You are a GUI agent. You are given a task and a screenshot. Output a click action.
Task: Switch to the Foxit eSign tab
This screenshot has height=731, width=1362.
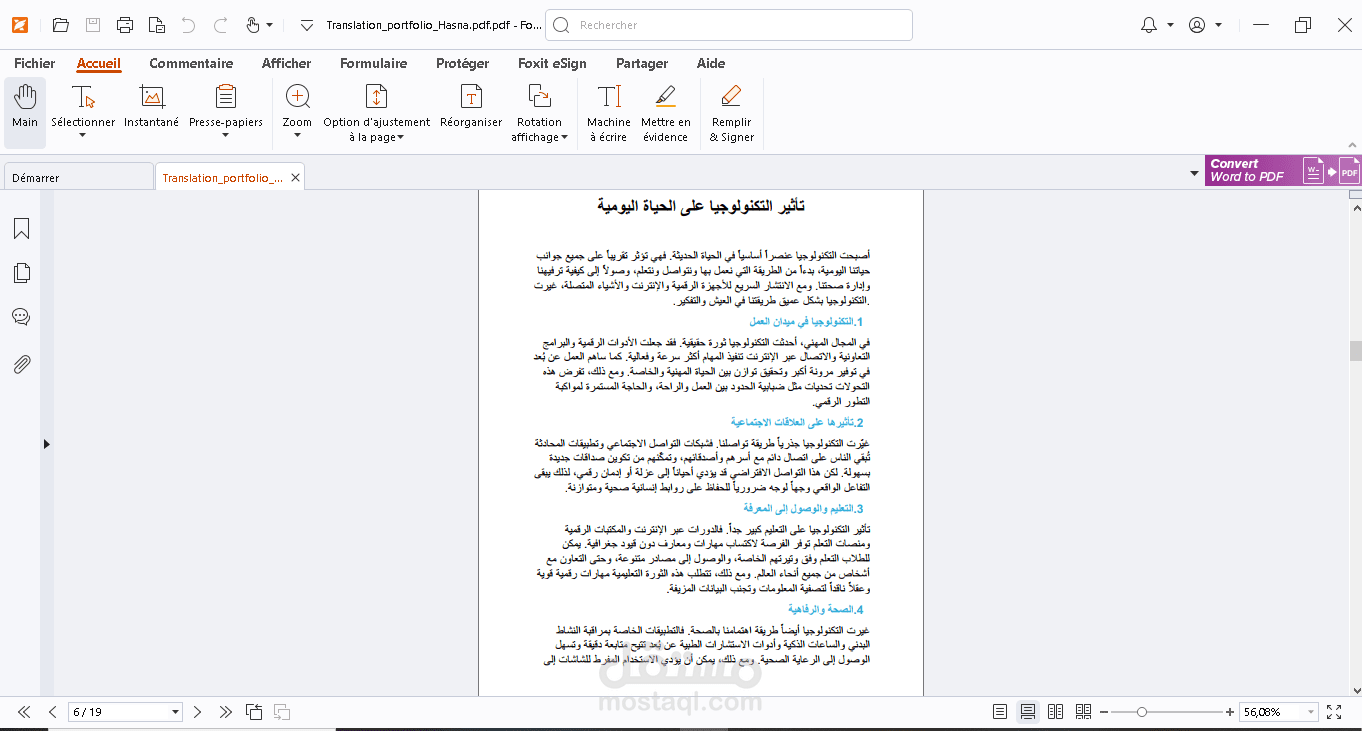[552, 63]
